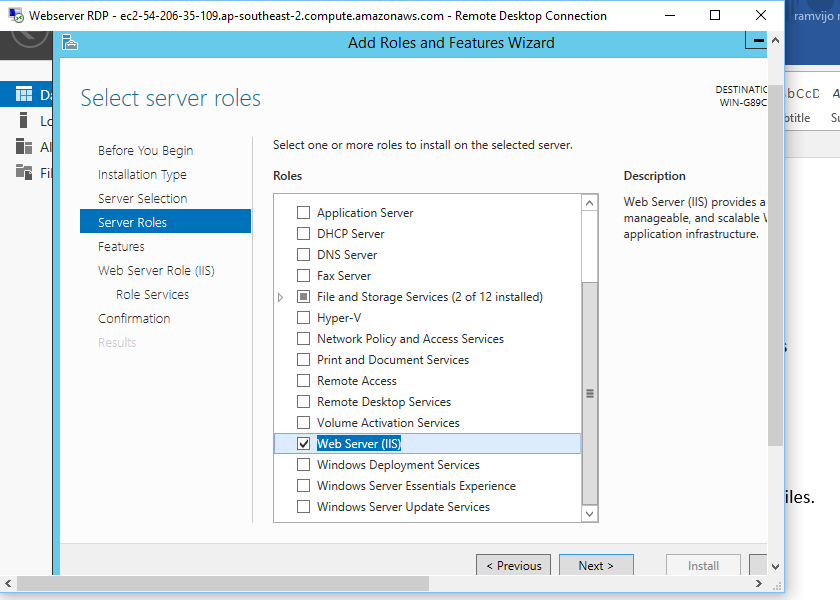Click the Local Server icon in sidebar
The image size is (840, 600).
tap(23, 120)
